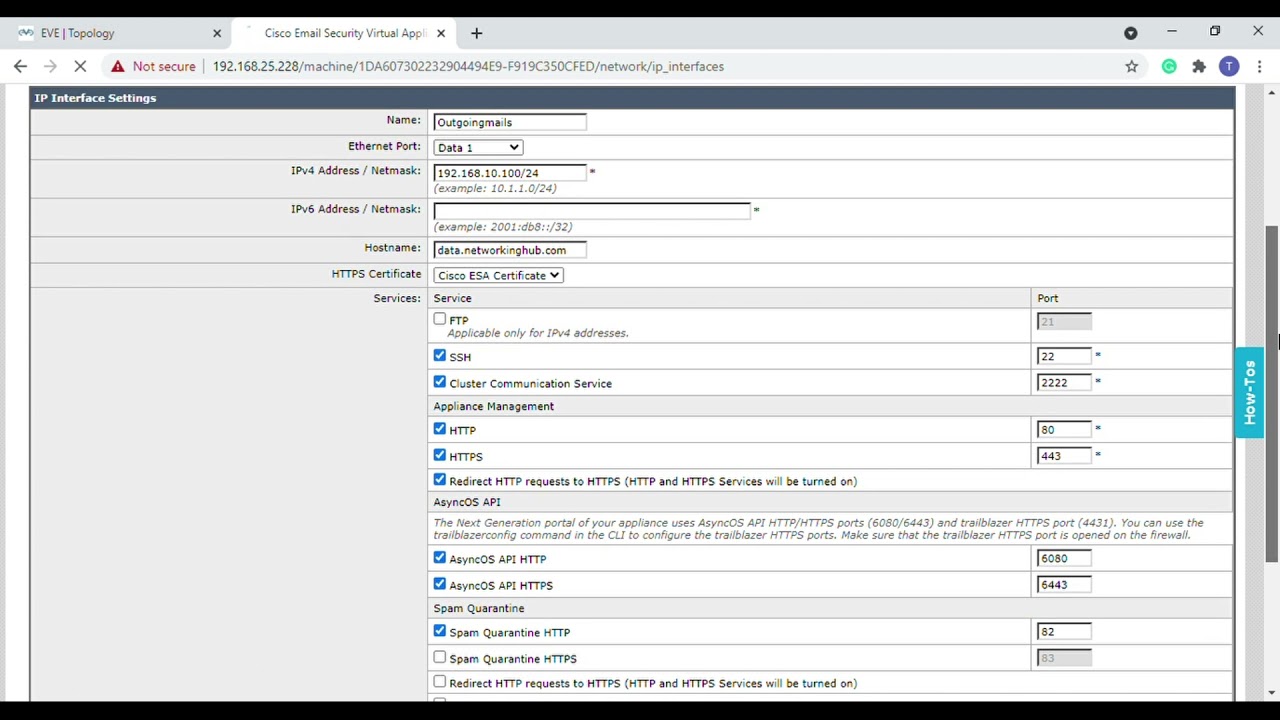Click the IPv4 Address / Netmask field
The image size is (1280, 720).
(510, 173)
